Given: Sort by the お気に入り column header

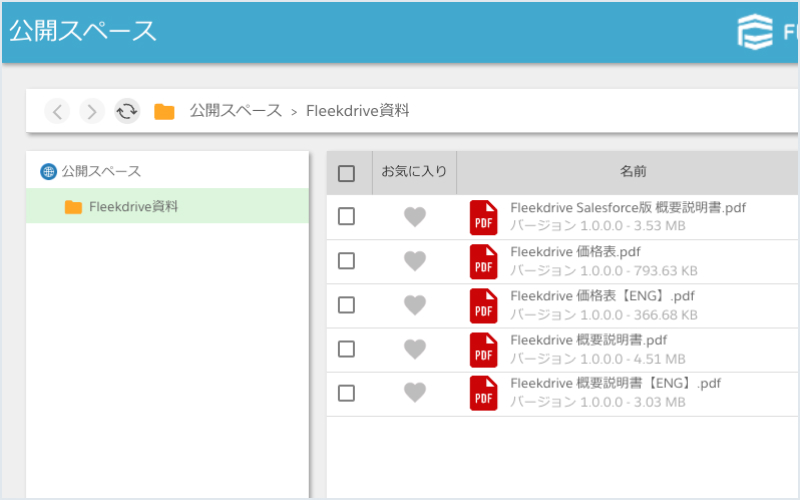Looking at the screenshot, I should pyautogui.click(x=414, y=171).
